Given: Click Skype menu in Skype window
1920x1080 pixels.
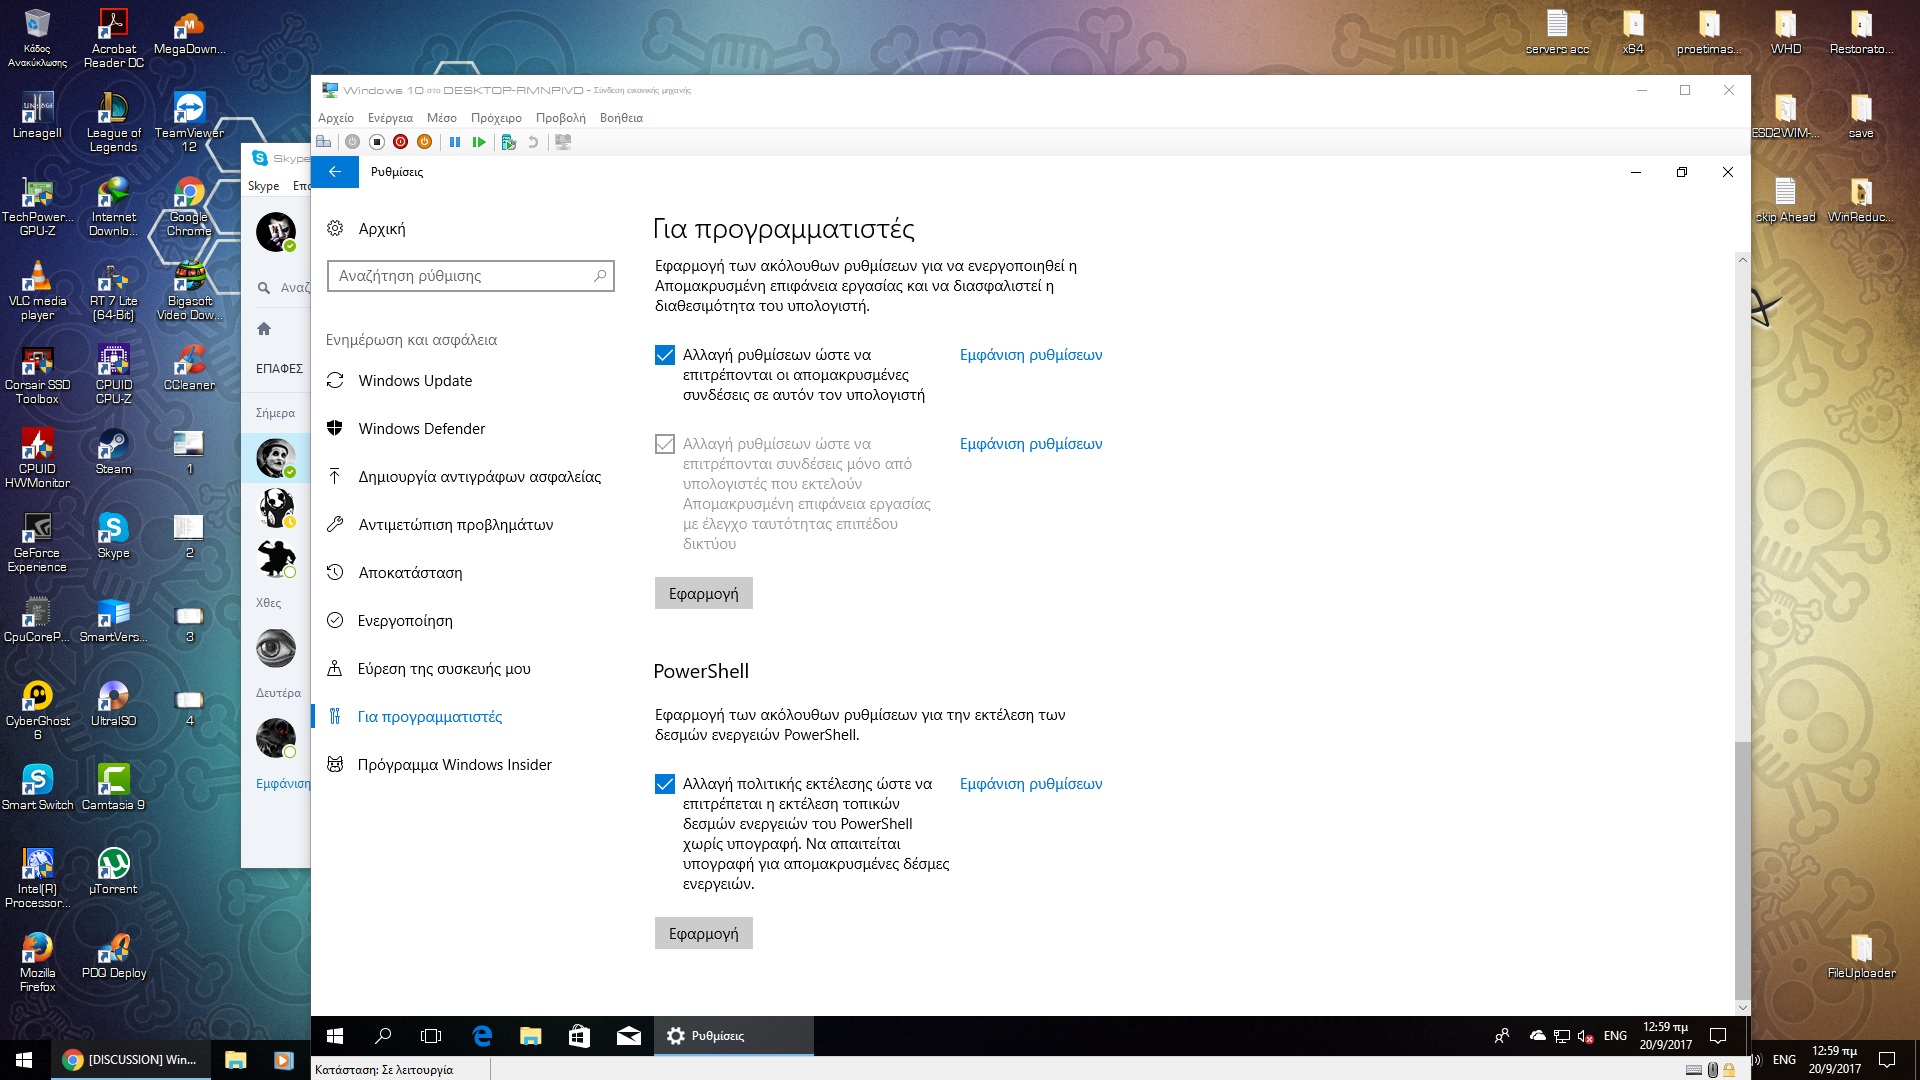Looking at the screenshot, I should pyautogui.click(x=264, y=186).
